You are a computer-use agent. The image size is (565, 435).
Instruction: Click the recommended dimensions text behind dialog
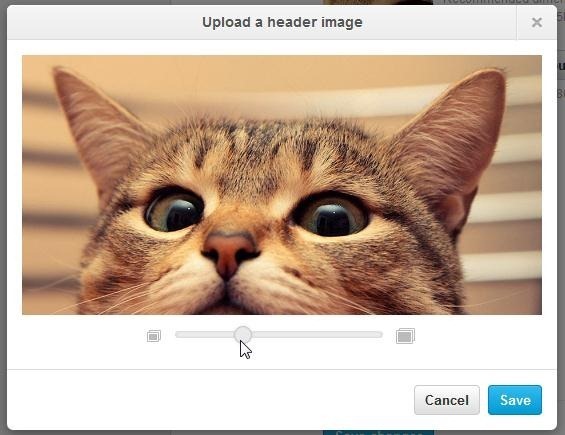point(501,2)
